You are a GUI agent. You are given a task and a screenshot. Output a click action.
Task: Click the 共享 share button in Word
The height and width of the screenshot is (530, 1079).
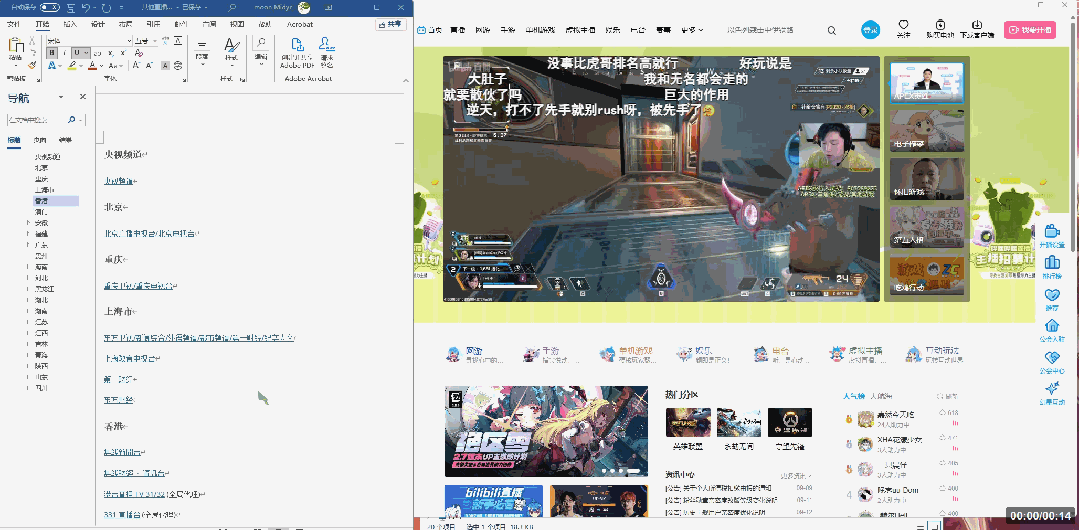tap(391, 24)
